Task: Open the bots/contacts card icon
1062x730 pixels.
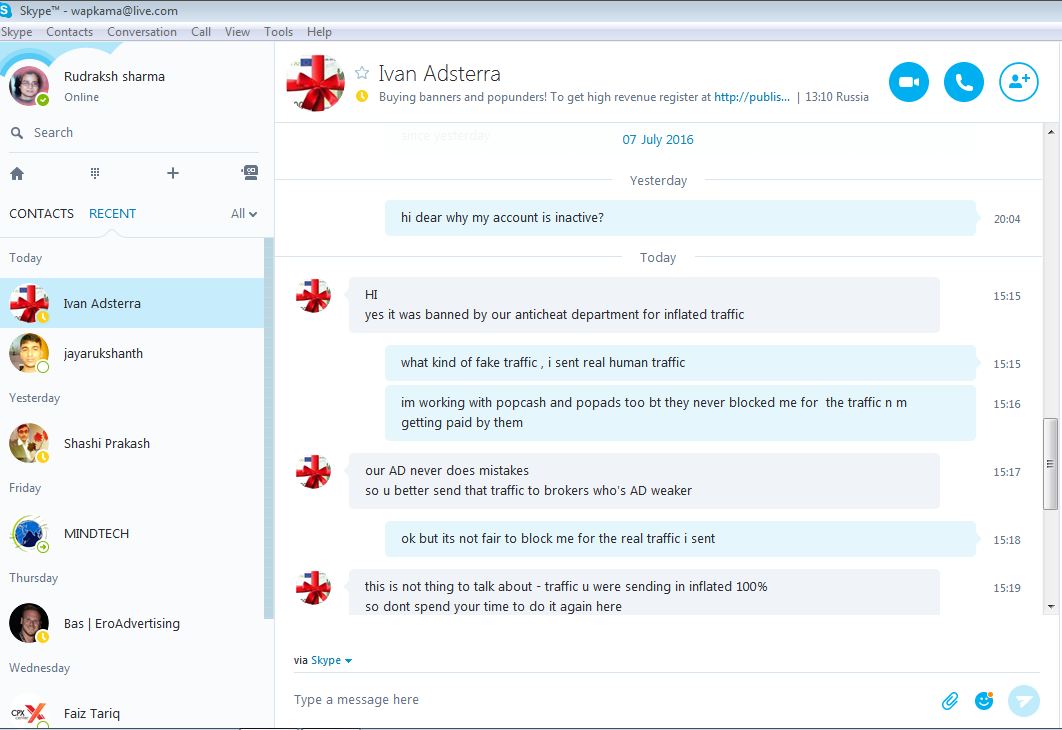Action: click(250, 173)
